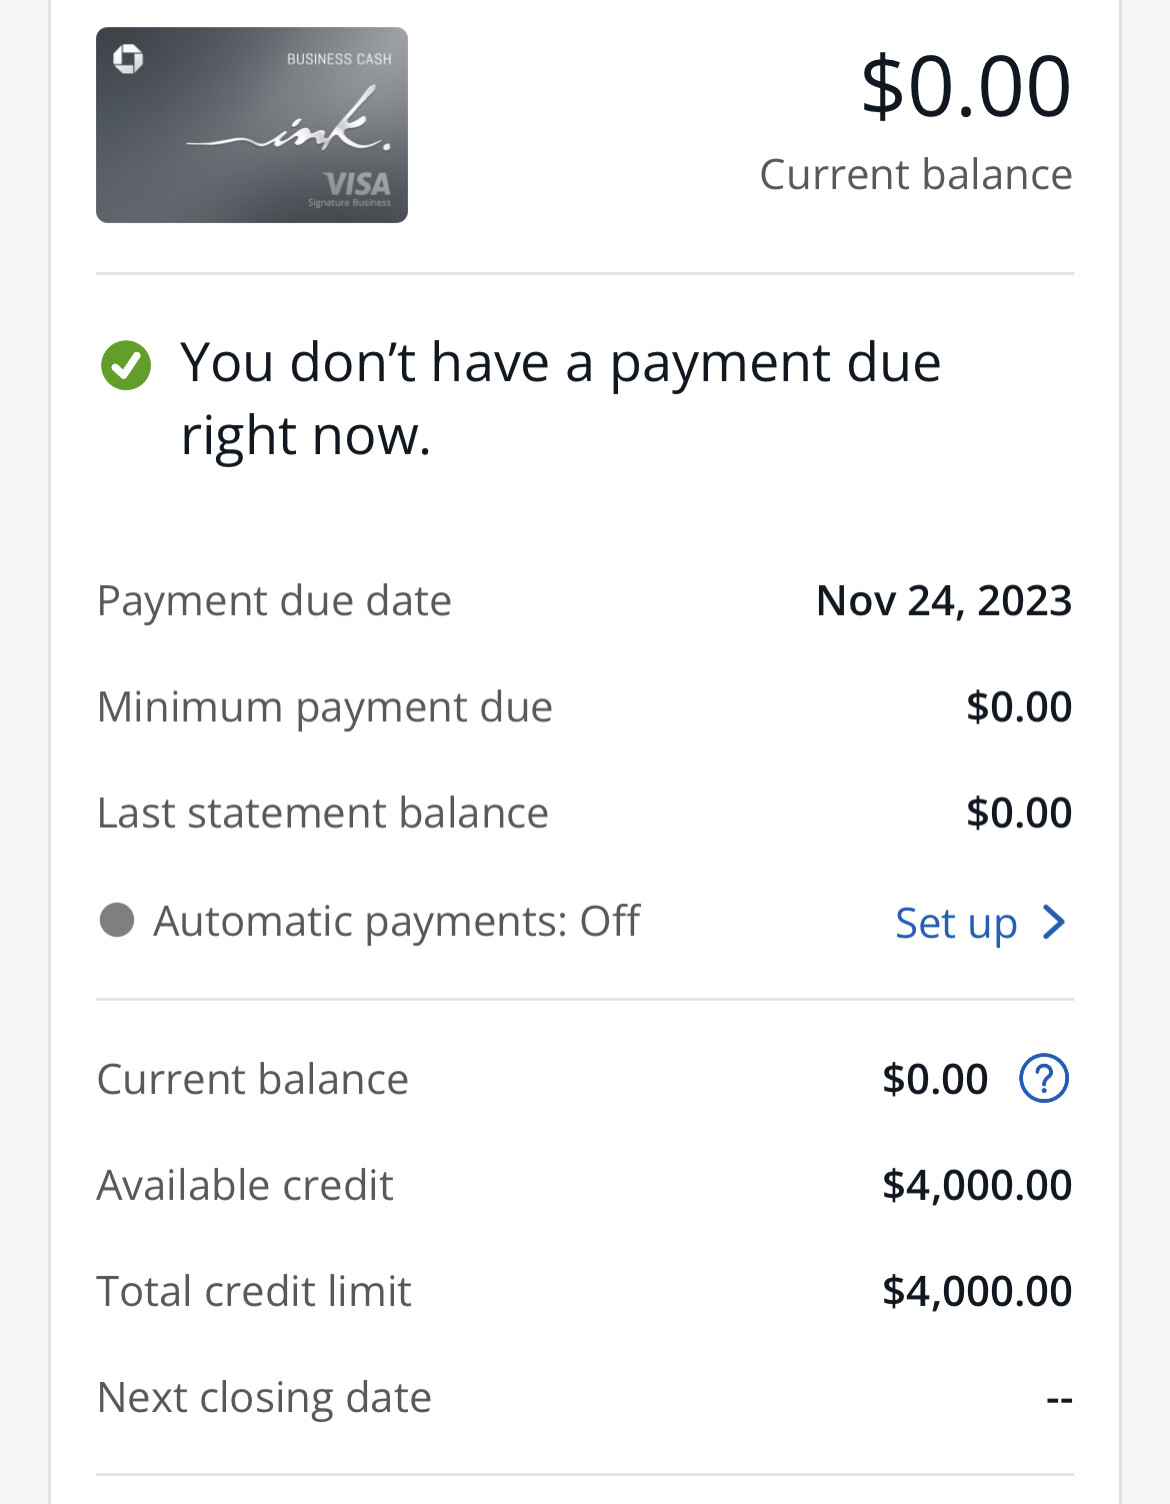Viewport: 1170px width, 1504px height.
Task: Tap the chevron arrow beside Set up
Action: pos(1053,922)
